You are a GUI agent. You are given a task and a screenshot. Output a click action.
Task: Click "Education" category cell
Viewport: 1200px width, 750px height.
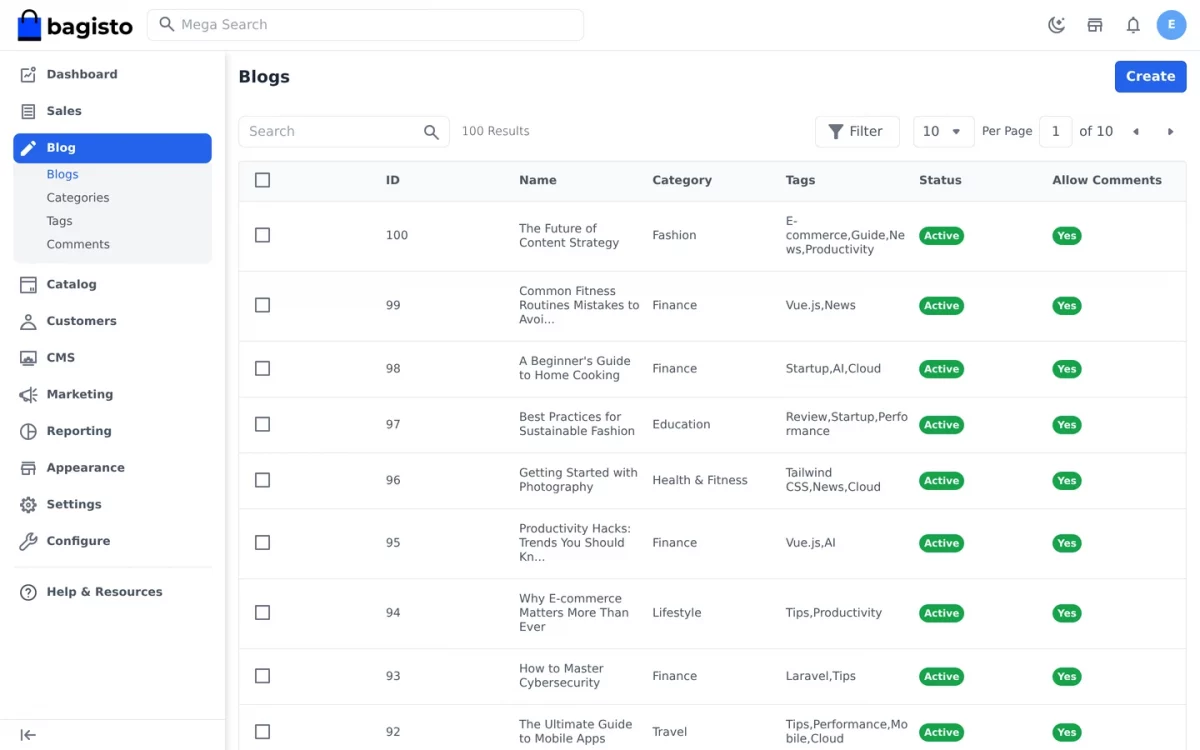pos(681,424)
